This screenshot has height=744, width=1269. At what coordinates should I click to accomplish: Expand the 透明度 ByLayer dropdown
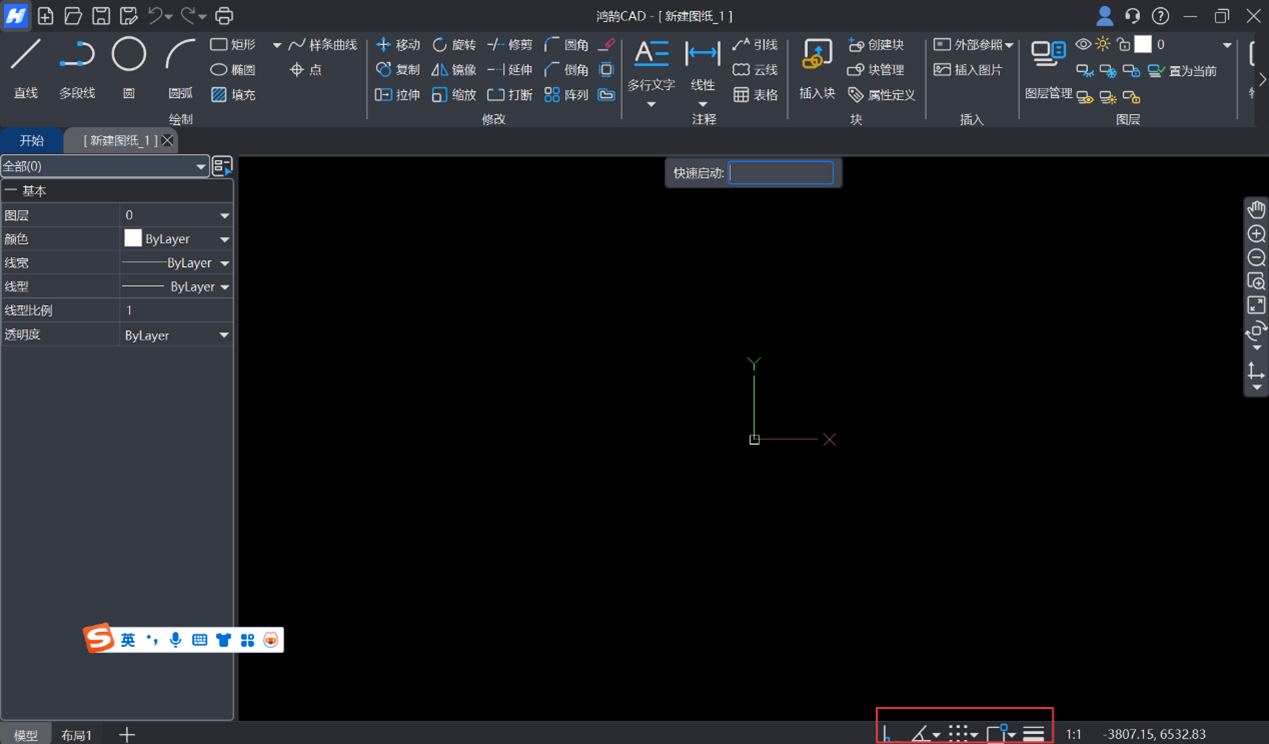[x=224, y=336]
